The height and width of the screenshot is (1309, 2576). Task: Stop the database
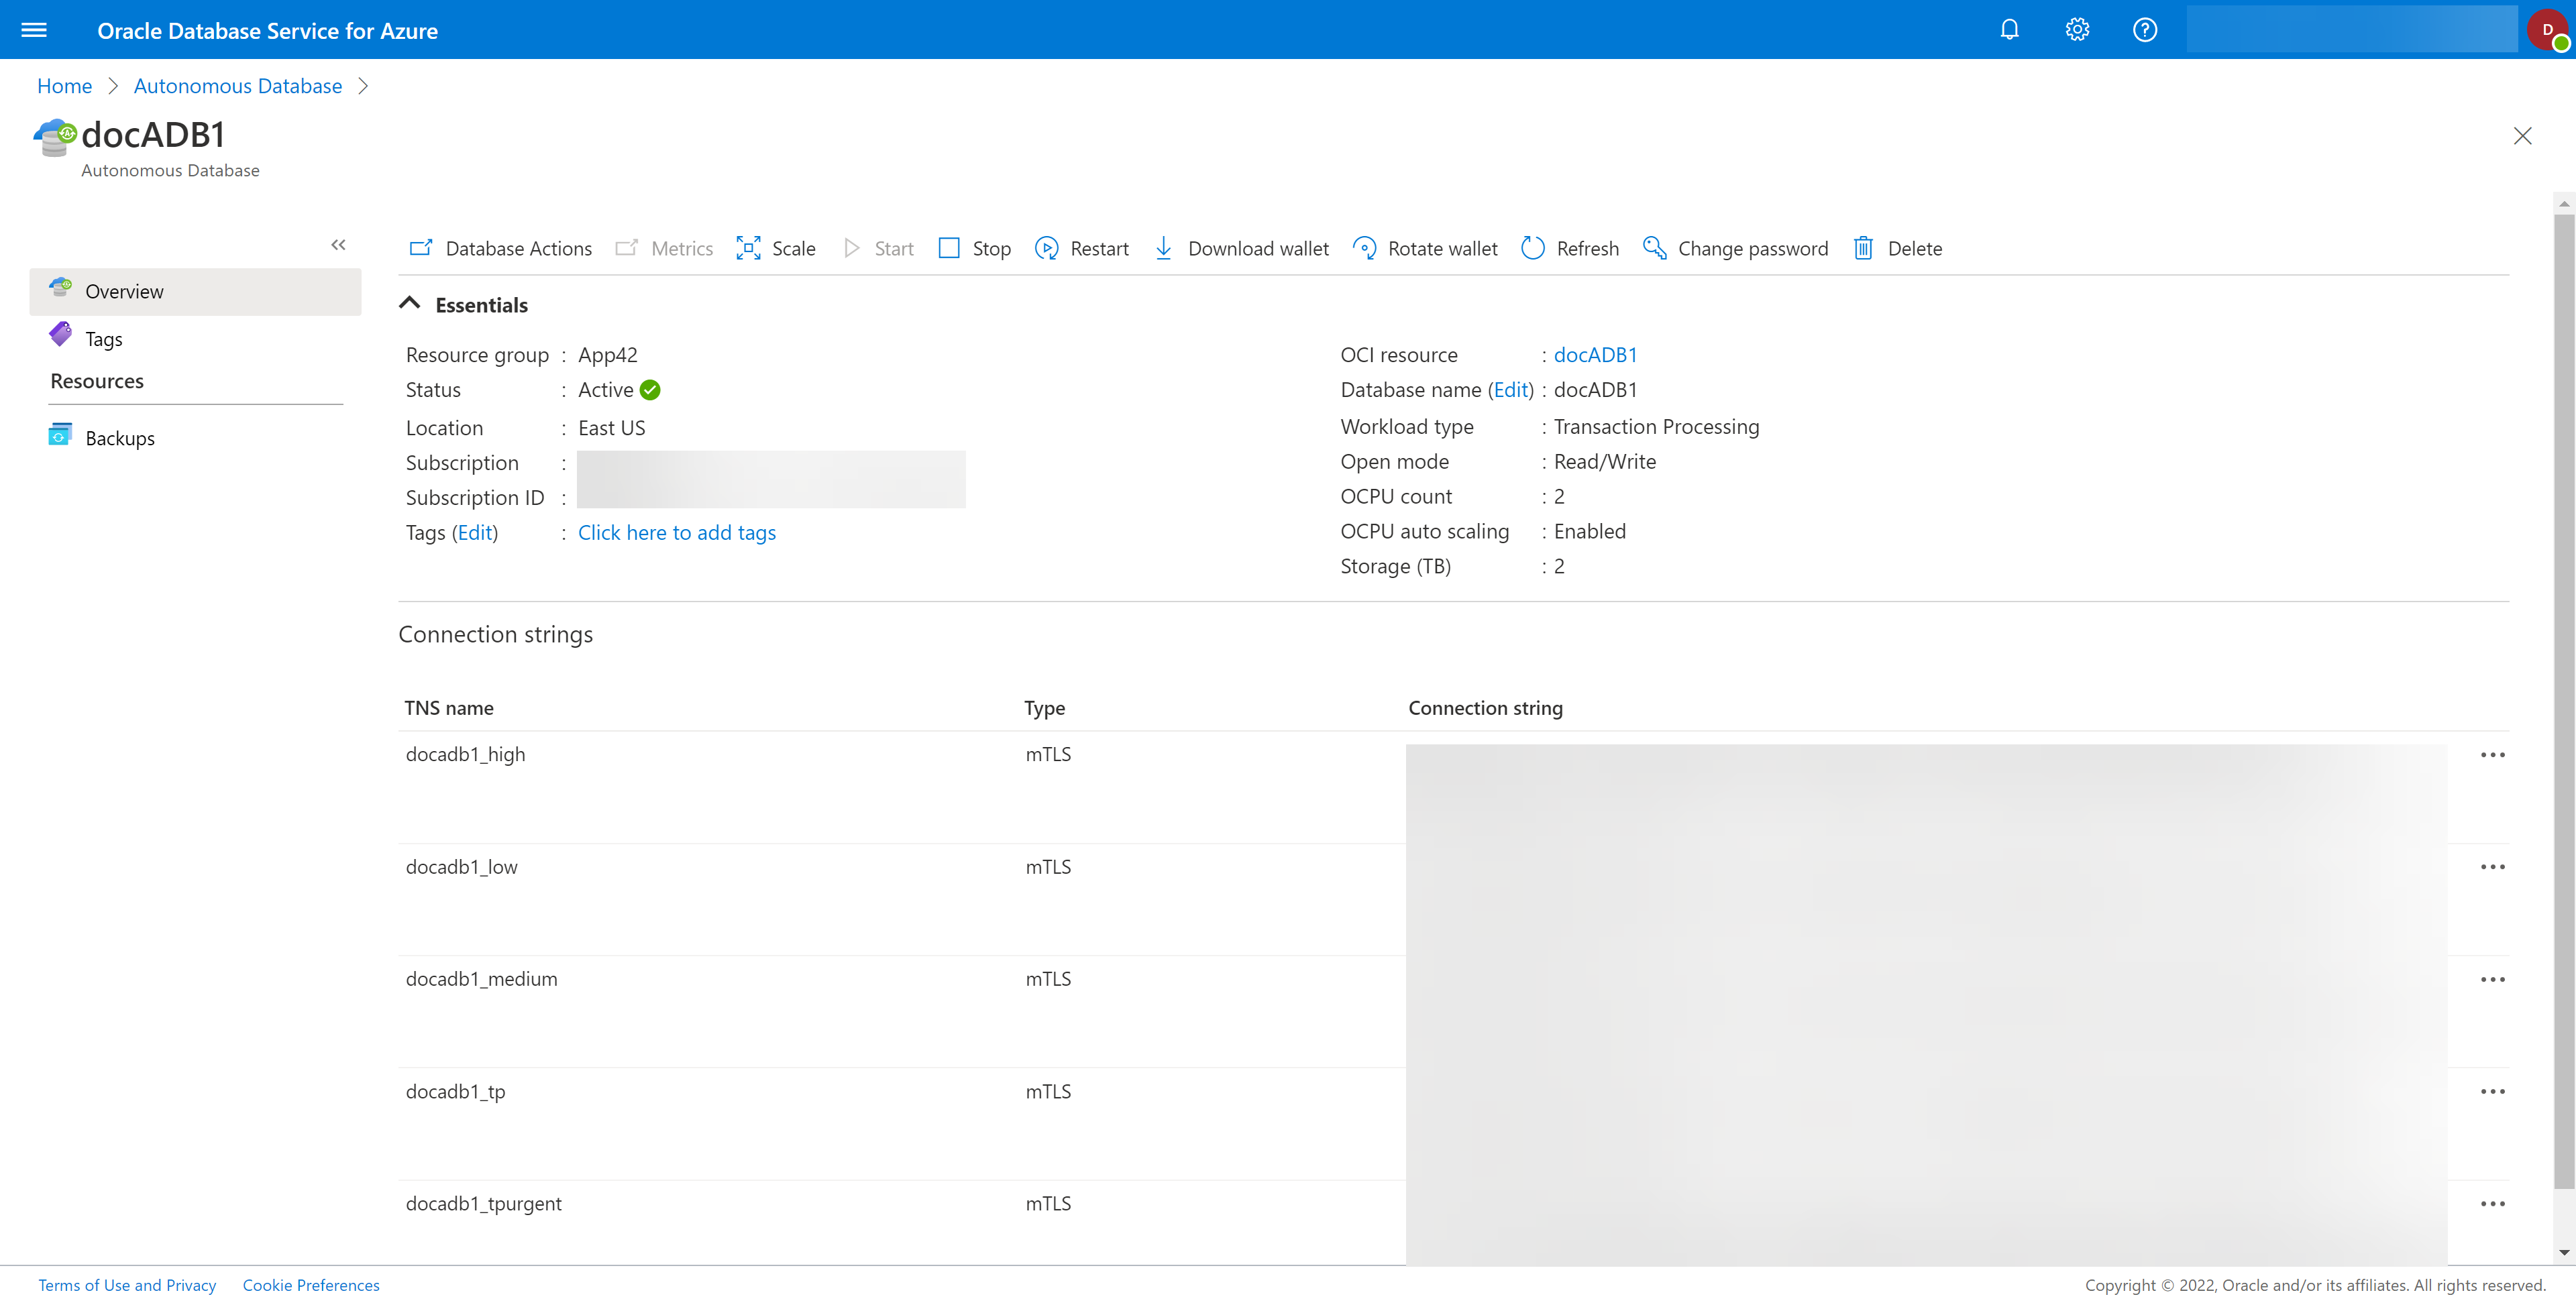click(975, 248)
